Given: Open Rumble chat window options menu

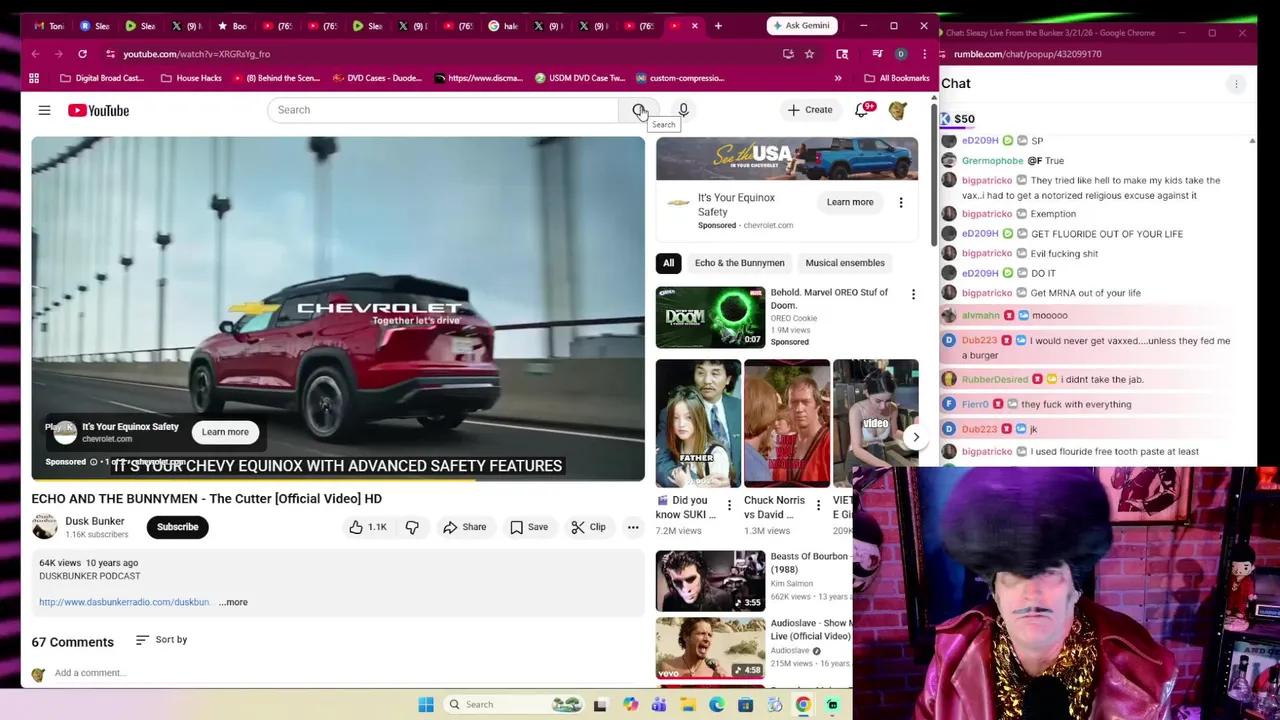Looking at the screenshot, I should pyautogui.click(x=1236, y=84).
